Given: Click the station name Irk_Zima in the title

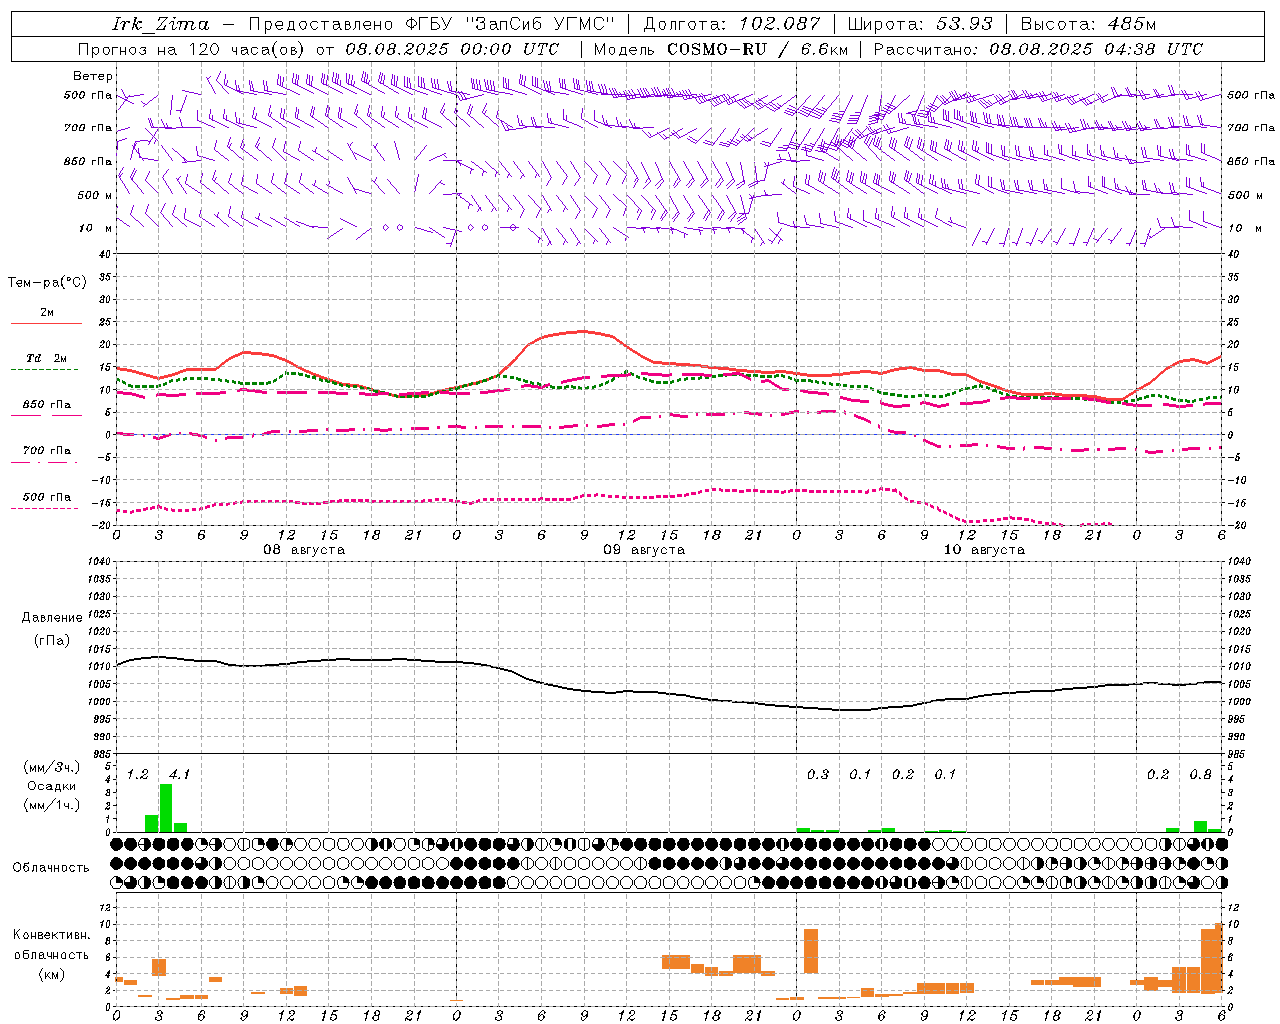Looking at the screenshot, I should [161, 24].
